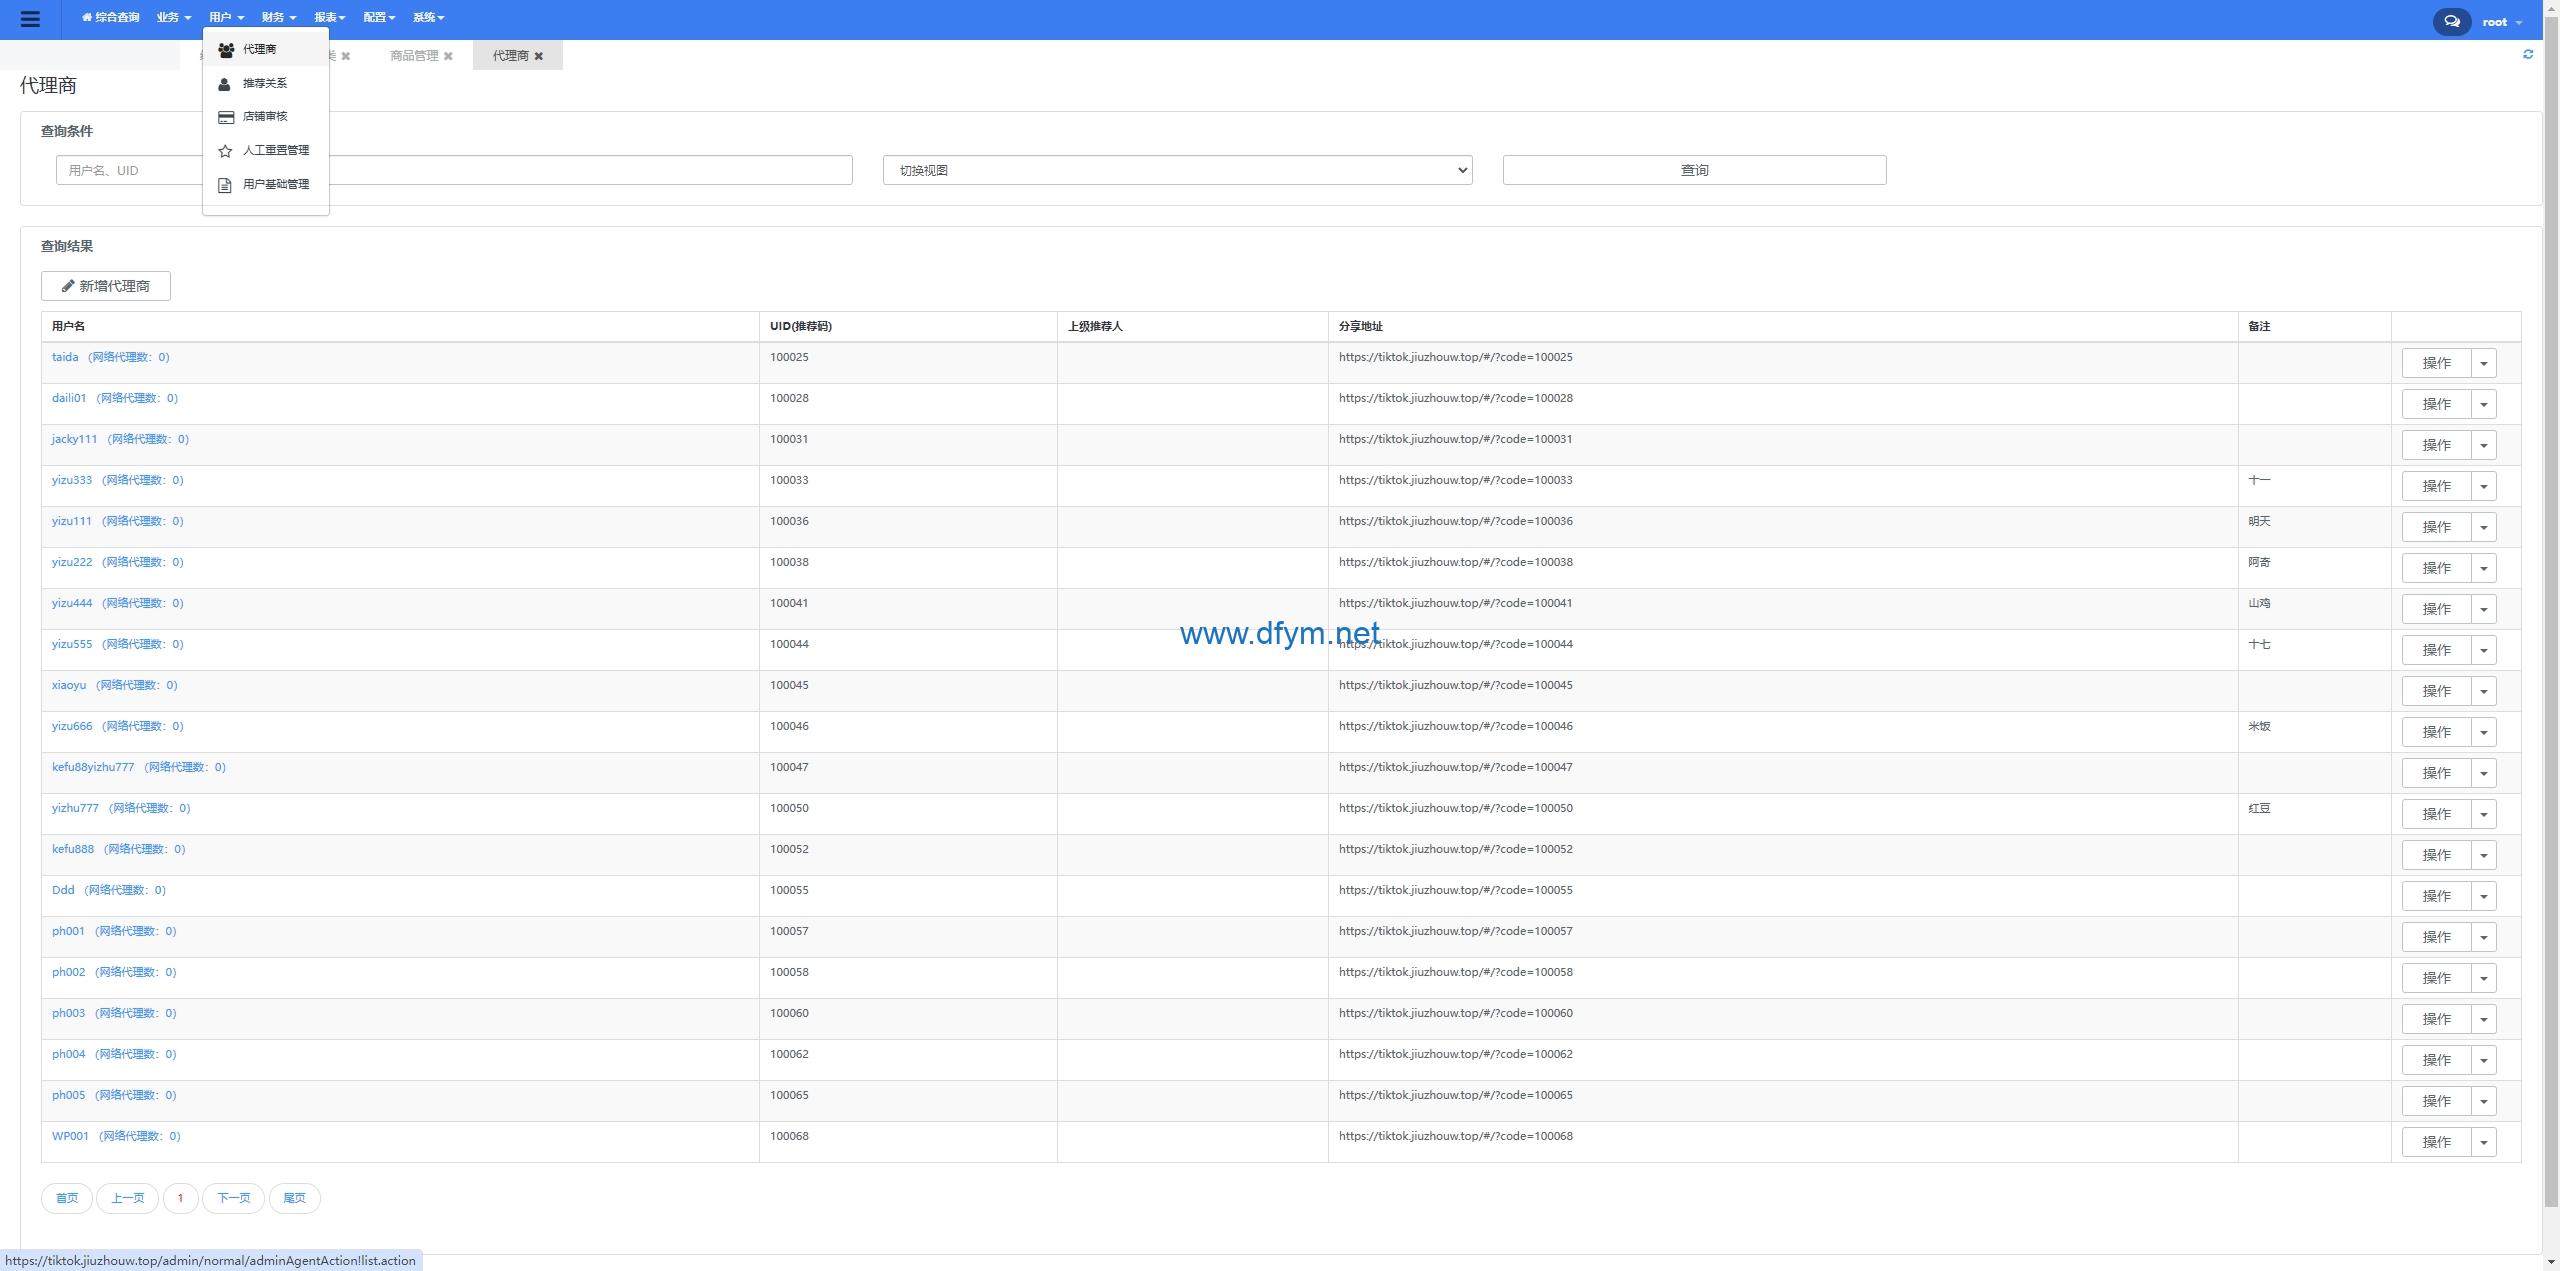Click the group icon beside 代理商 menu entry

click(x=226, y=50)
